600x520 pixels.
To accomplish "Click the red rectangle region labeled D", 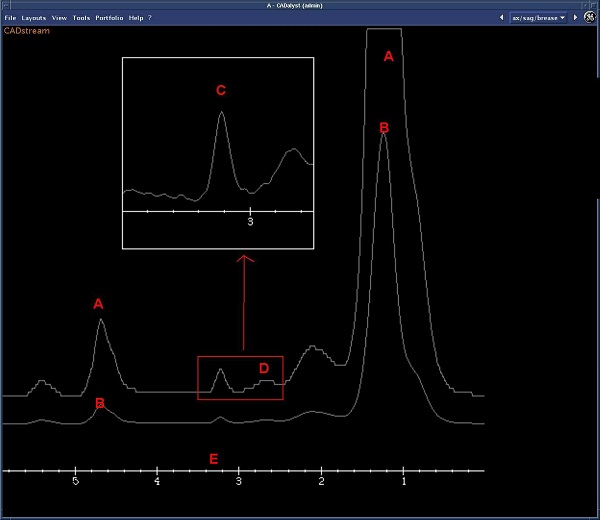I will pos(240,378).
